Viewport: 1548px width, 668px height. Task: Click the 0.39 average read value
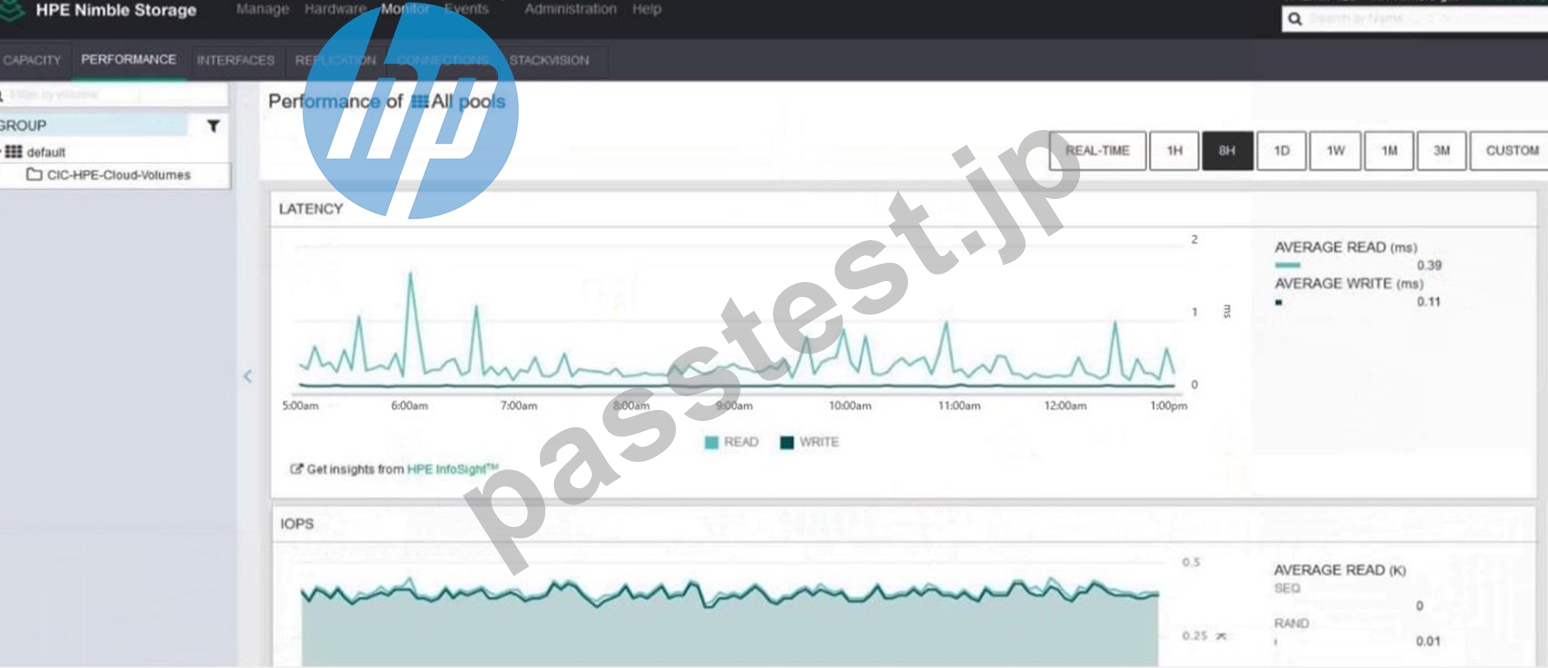click(x=1429, y=265)
